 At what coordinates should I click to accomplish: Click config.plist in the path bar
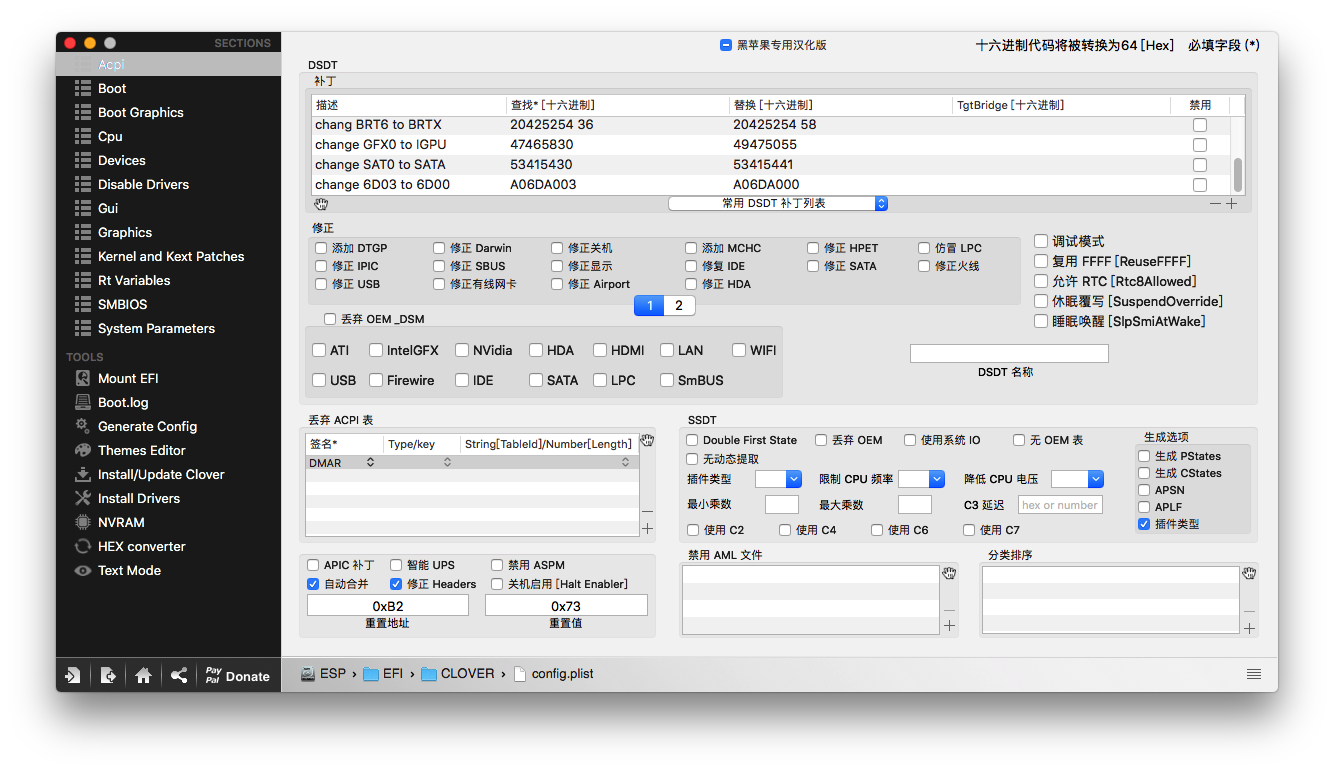click(553, 674)
